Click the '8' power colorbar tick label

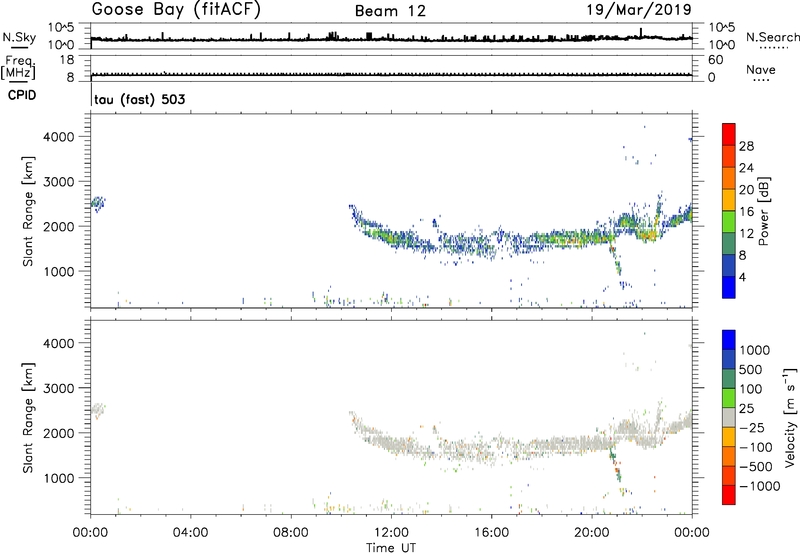click(743, 255)
